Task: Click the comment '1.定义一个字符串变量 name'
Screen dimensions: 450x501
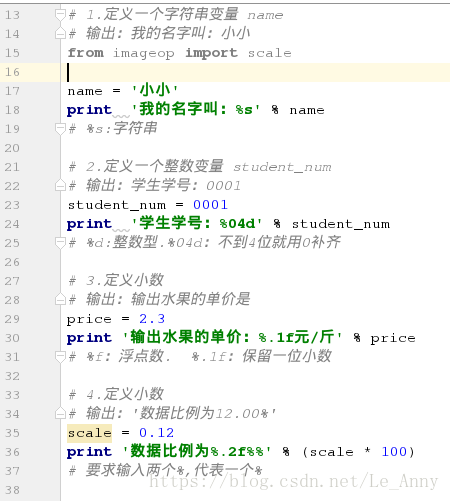Action: tap(185, 14)
